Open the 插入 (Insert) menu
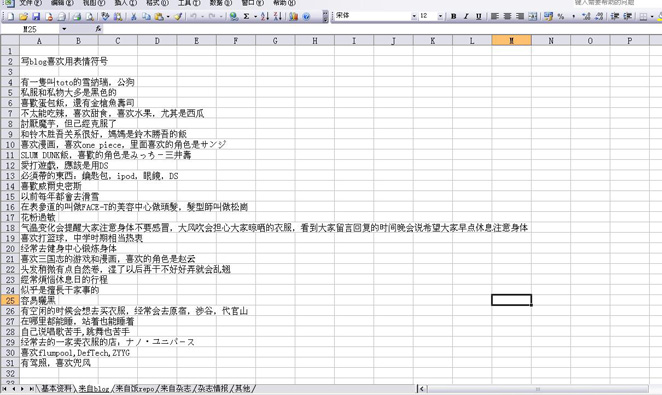This screenshot has width=662, height=395. pos(125,3)
